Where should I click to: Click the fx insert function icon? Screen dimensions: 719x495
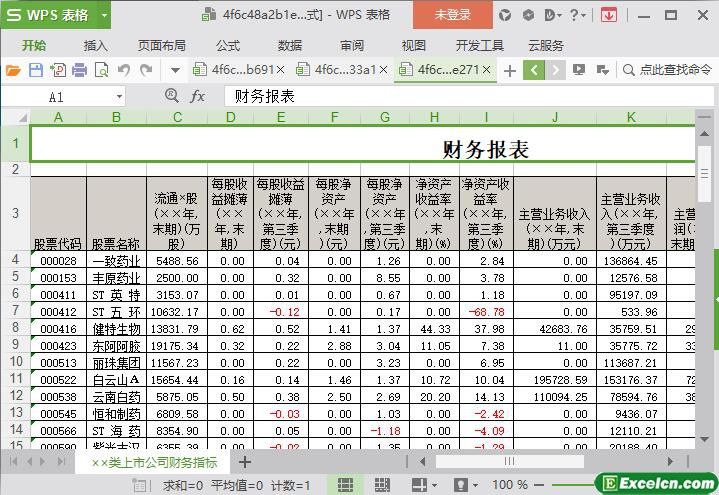coord(197,96)
